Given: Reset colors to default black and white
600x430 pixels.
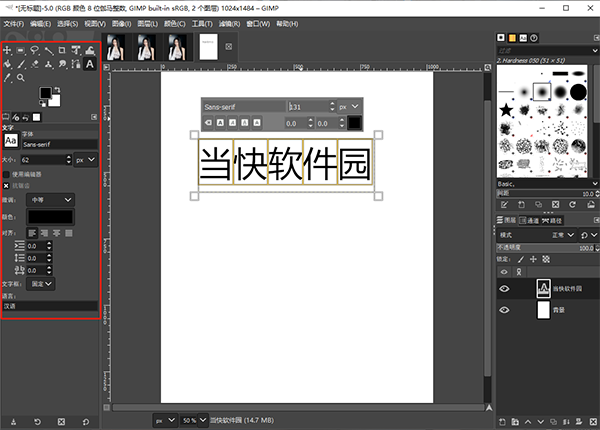Looking at the screenshot, I should pos(42,104).
